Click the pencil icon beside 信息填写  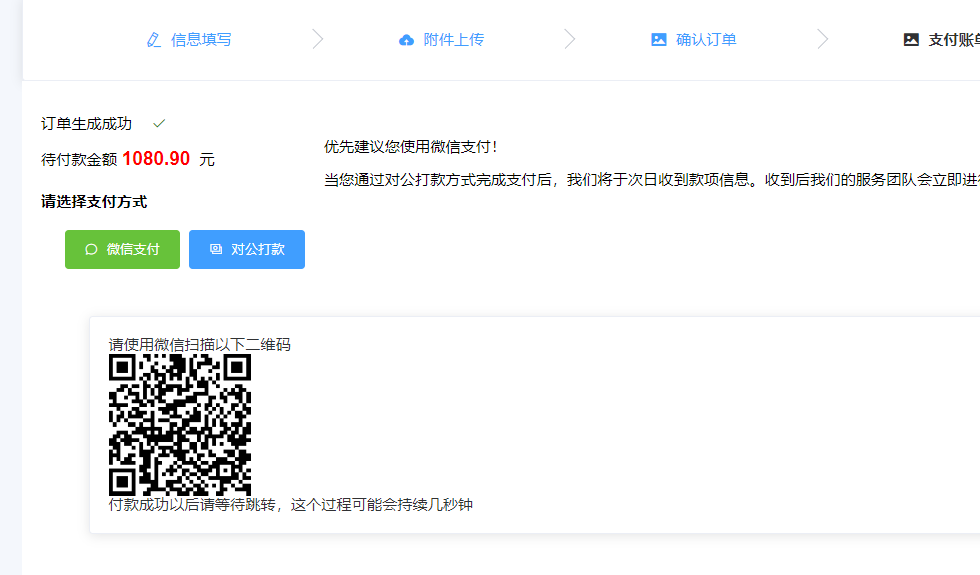click(154, 40)
